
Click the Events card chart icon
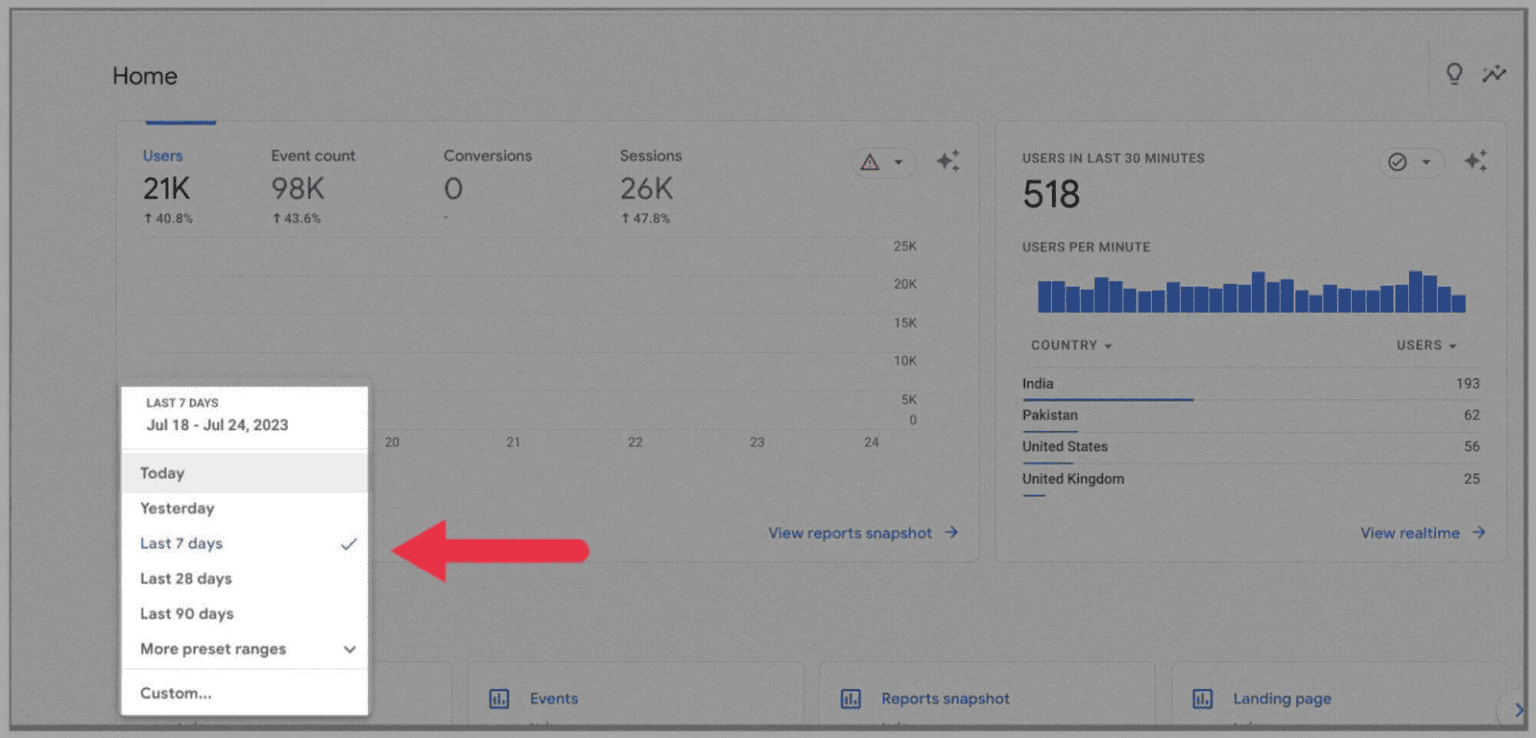pyautogui.click(x=499, y=698)
